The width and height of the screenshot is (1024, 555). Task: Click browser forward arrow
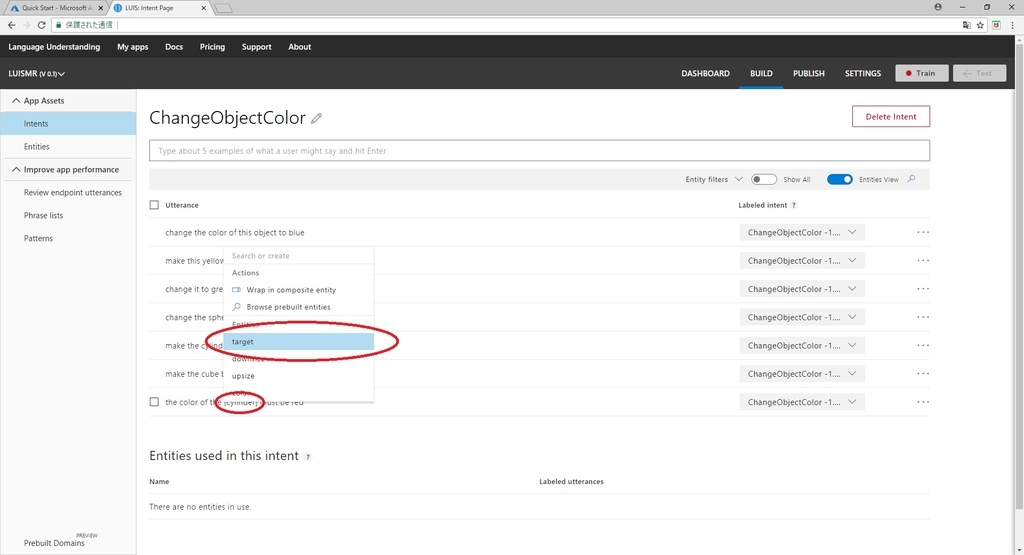pyautogui.click(x=27, y=25)
